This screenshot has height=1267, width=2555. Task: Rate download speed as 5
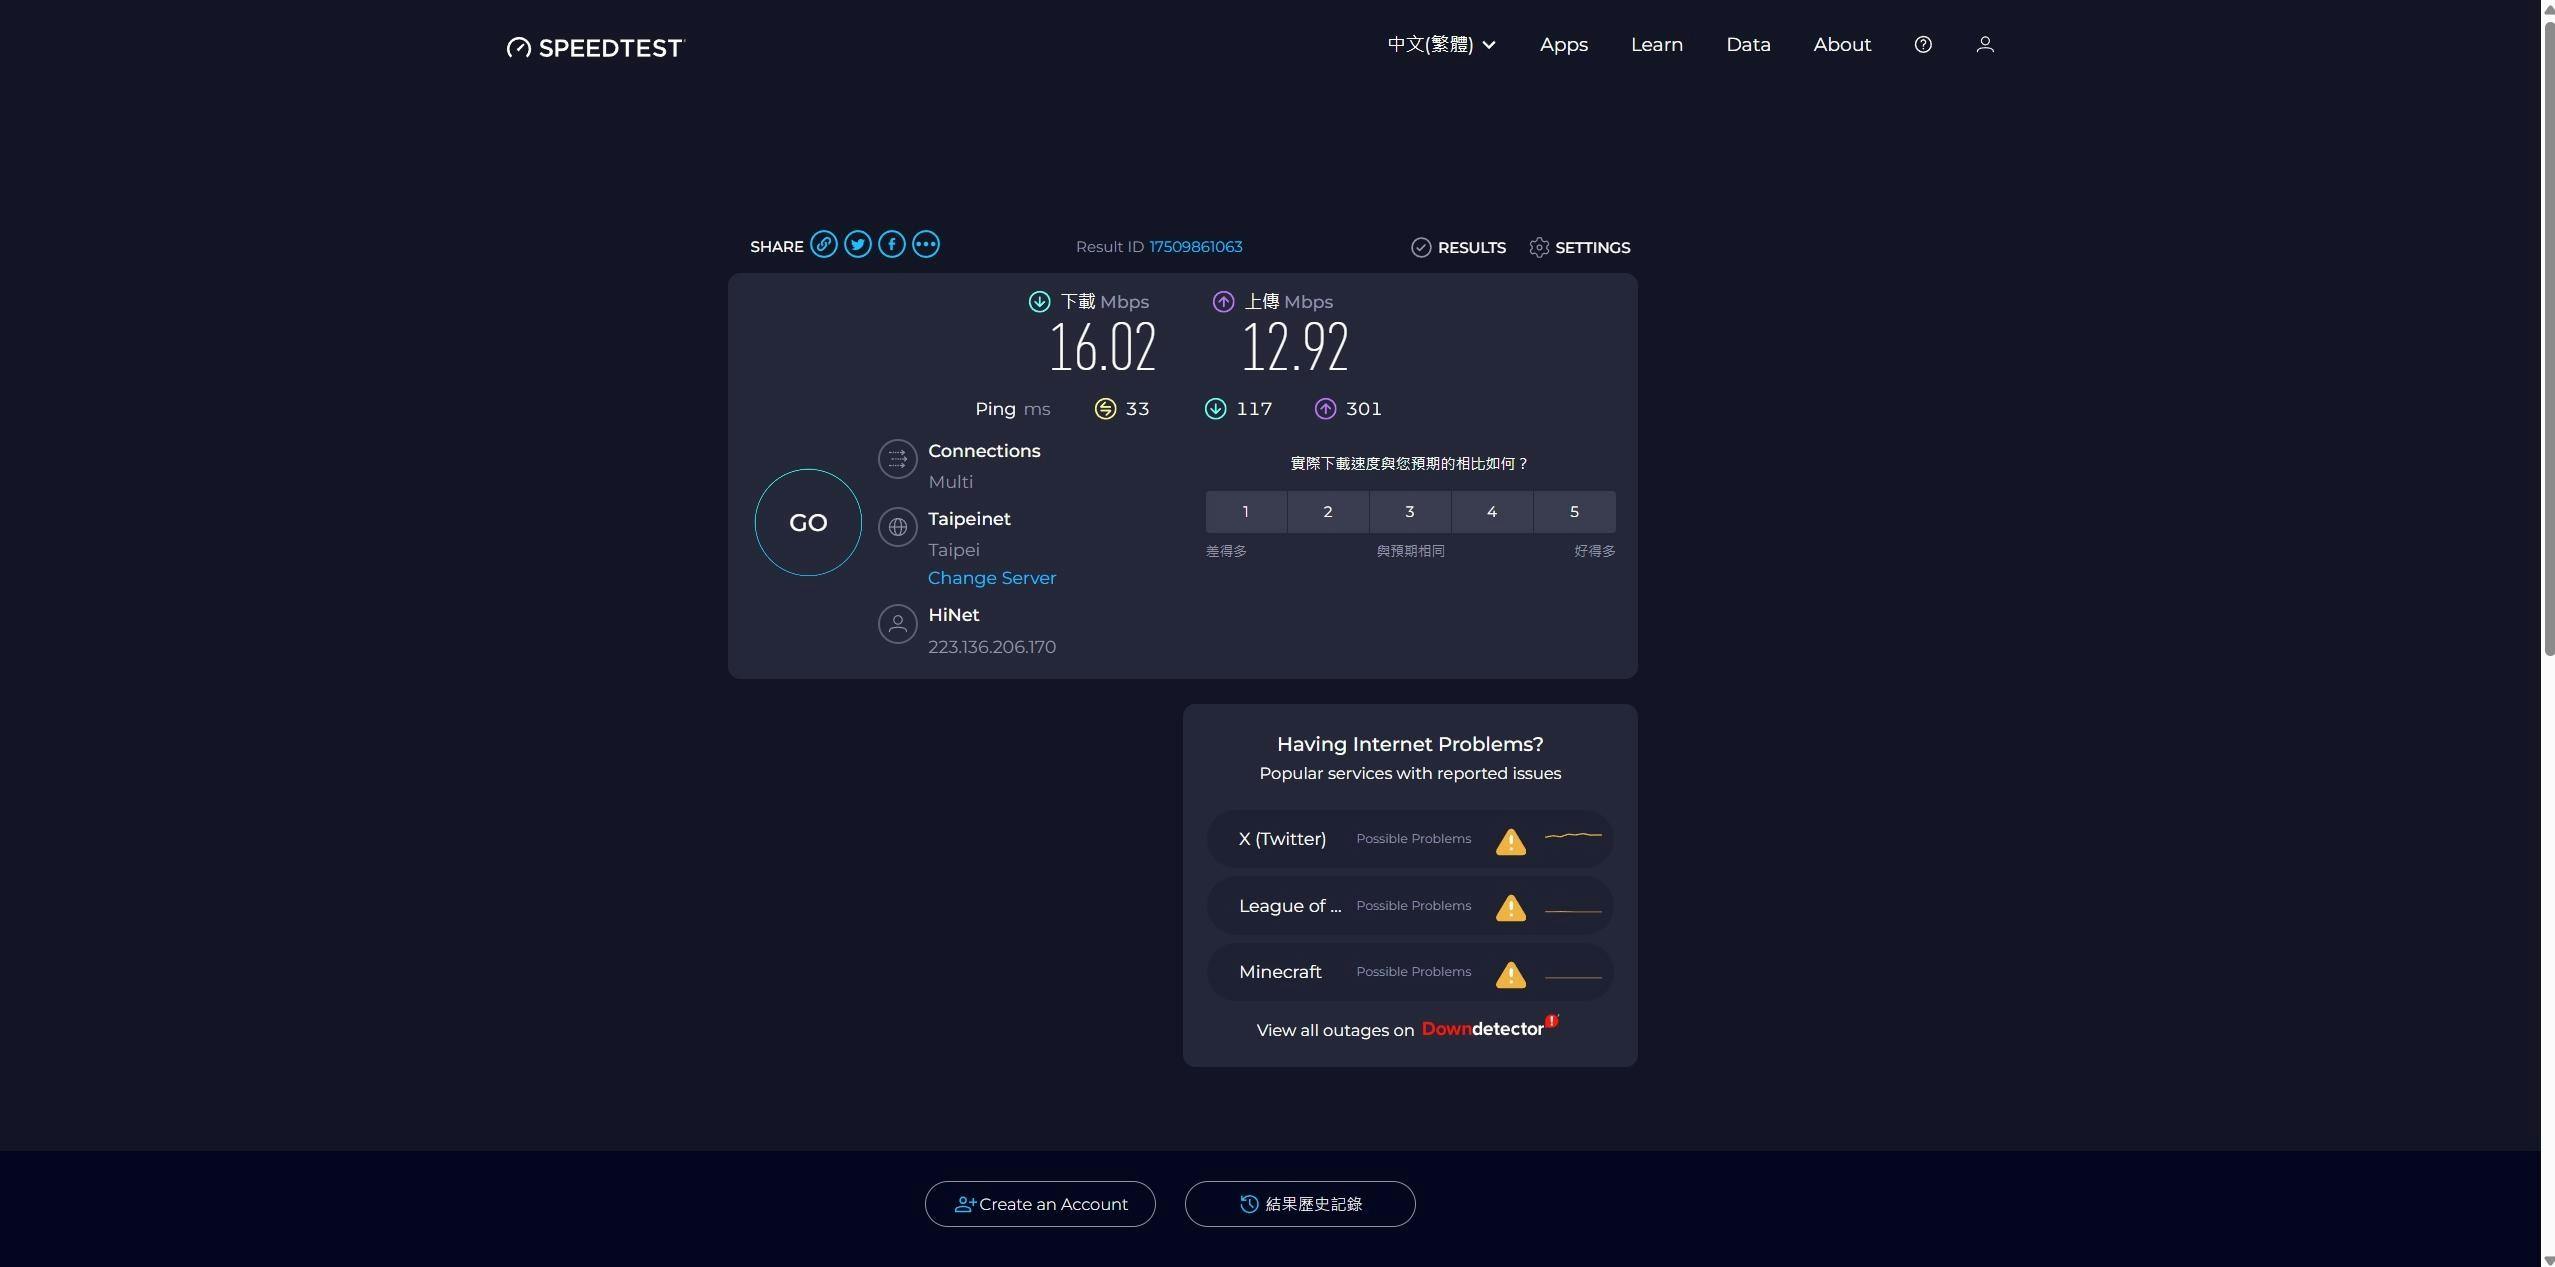point(1574,511)
